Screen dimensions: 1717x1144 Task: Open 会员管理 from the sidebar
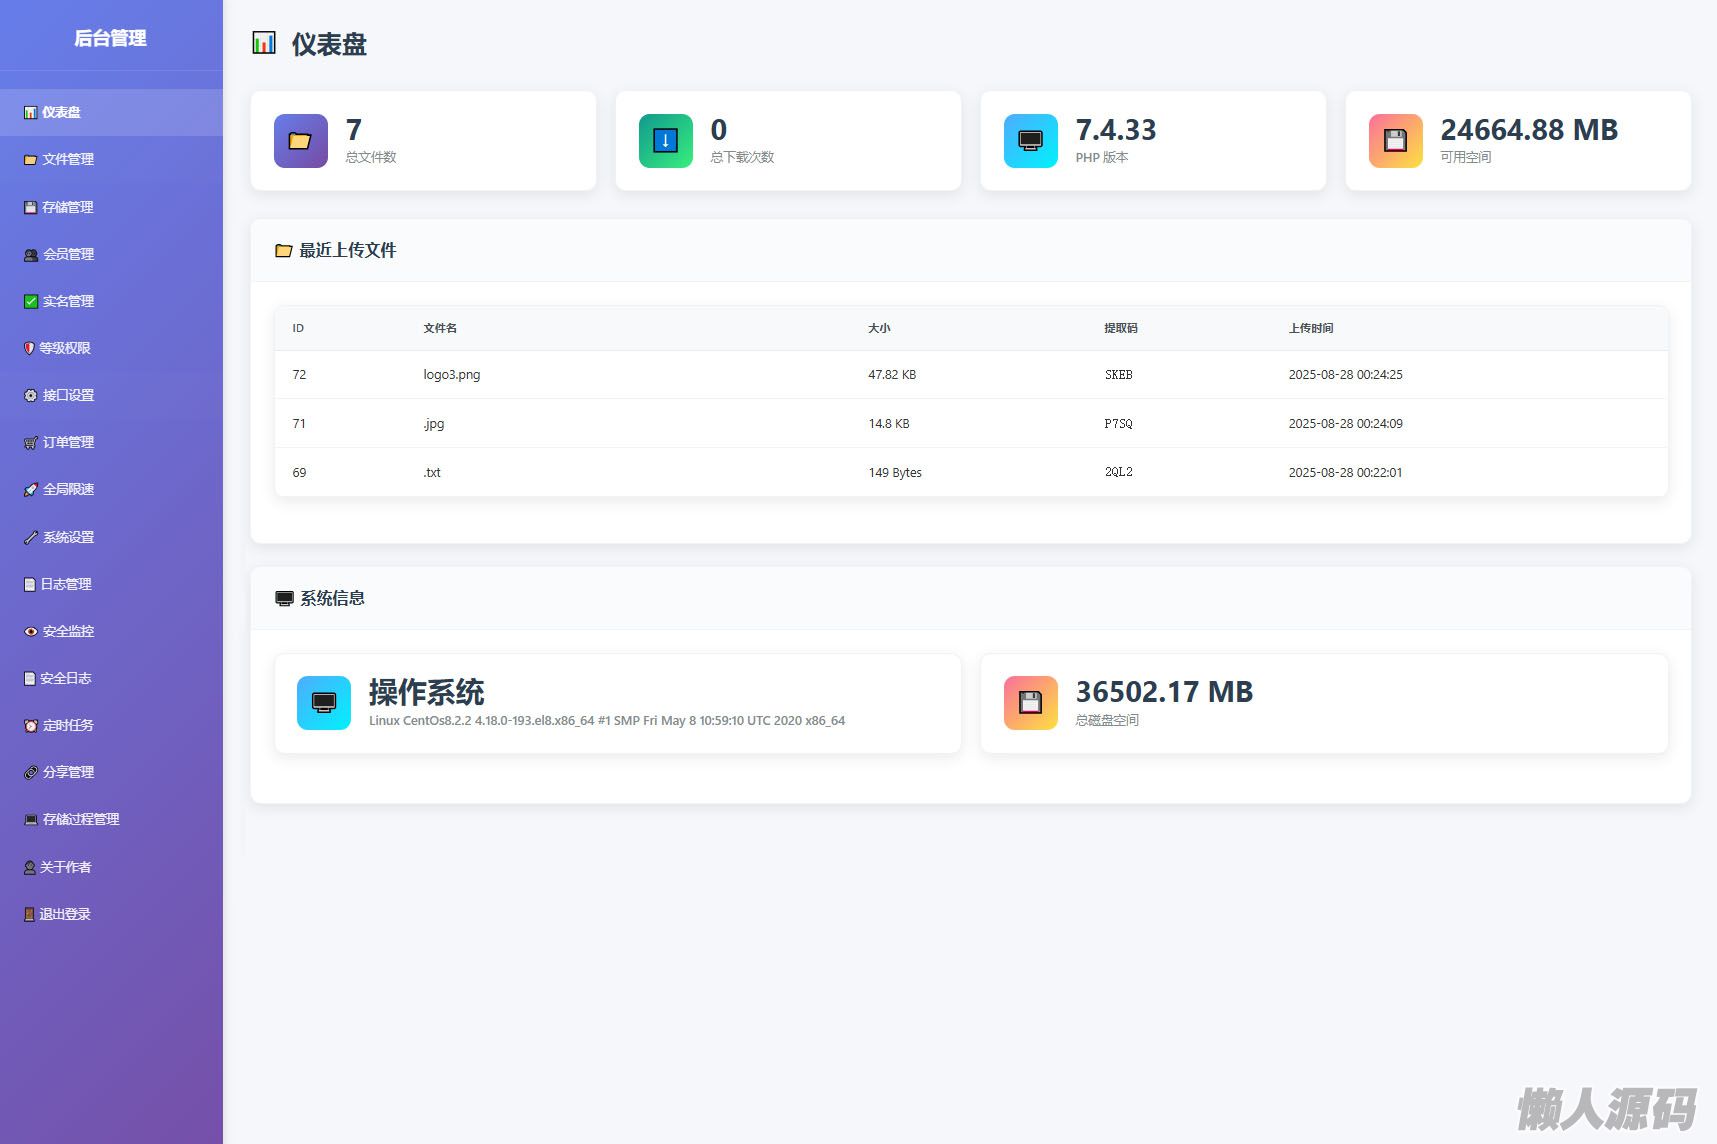click(x=67, y=254)
